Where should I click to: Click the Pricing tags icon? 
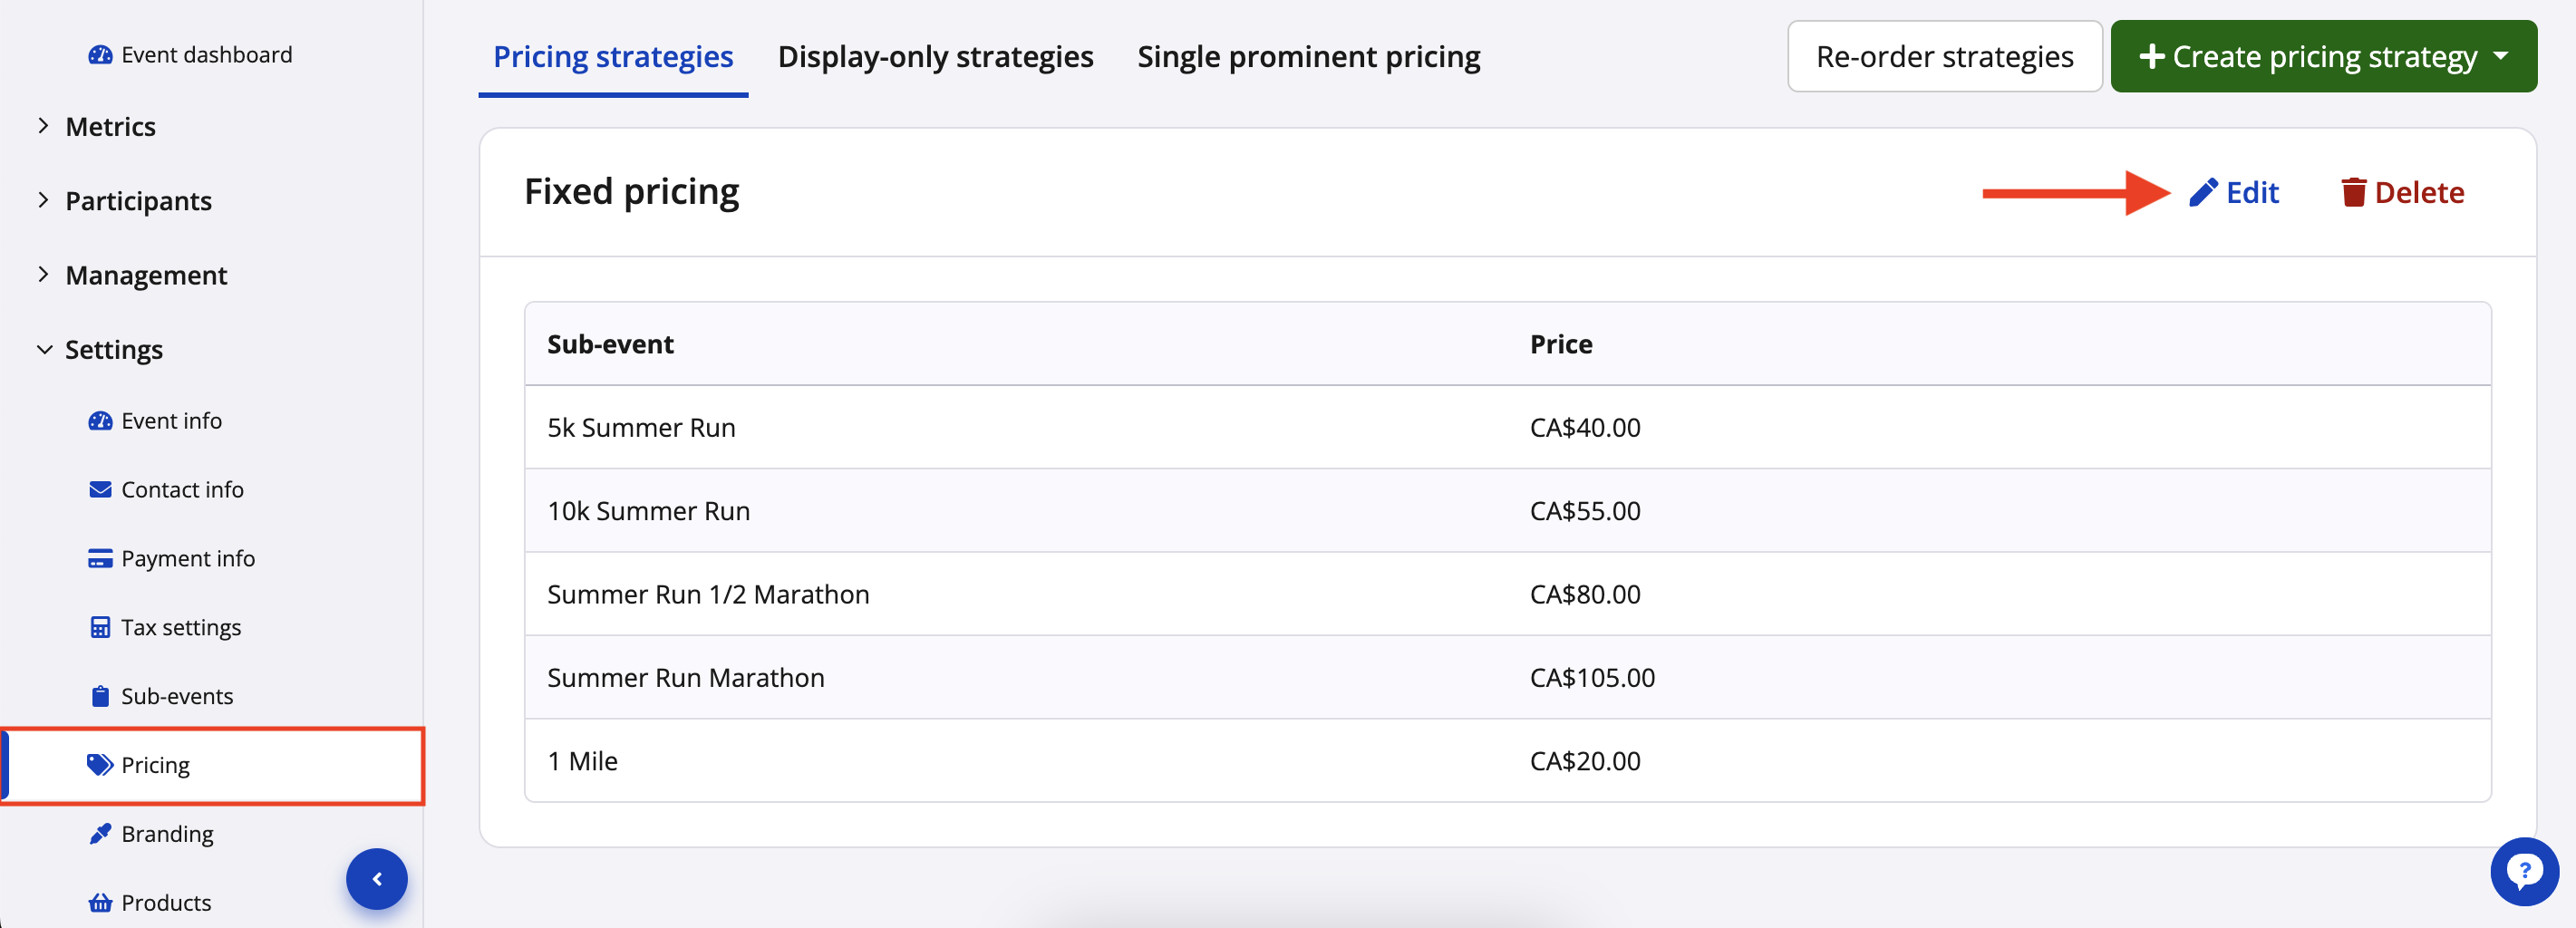100,765
